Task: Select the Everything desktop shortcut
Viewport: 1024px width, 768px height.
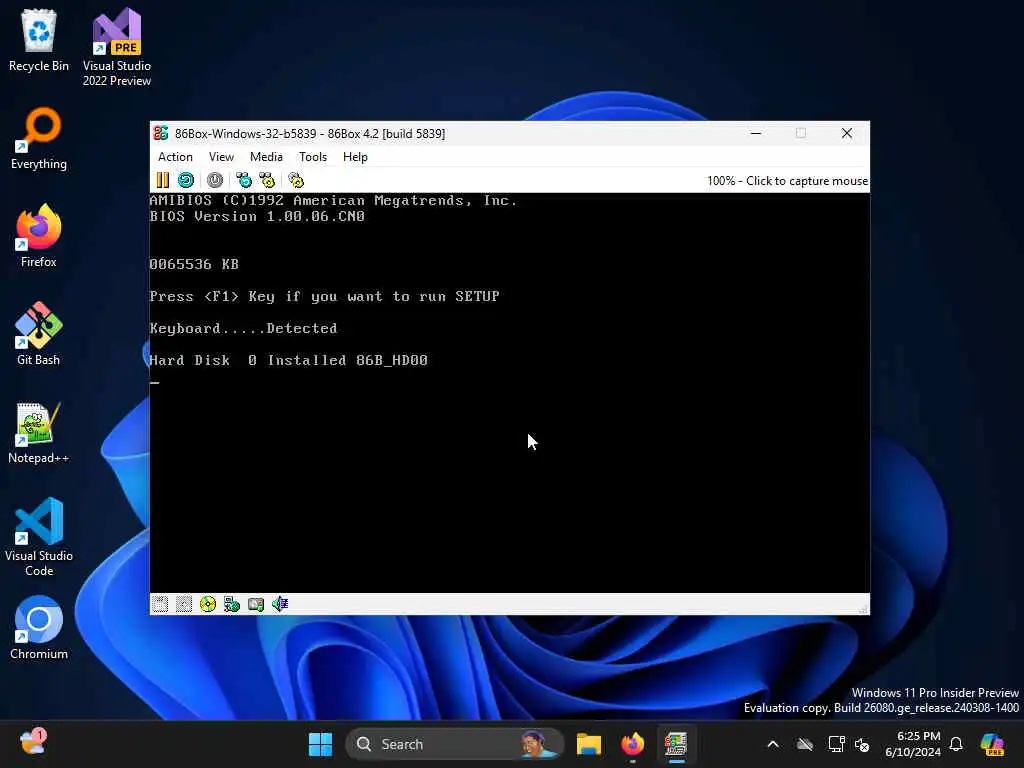Action: click(x=39, y=138)
